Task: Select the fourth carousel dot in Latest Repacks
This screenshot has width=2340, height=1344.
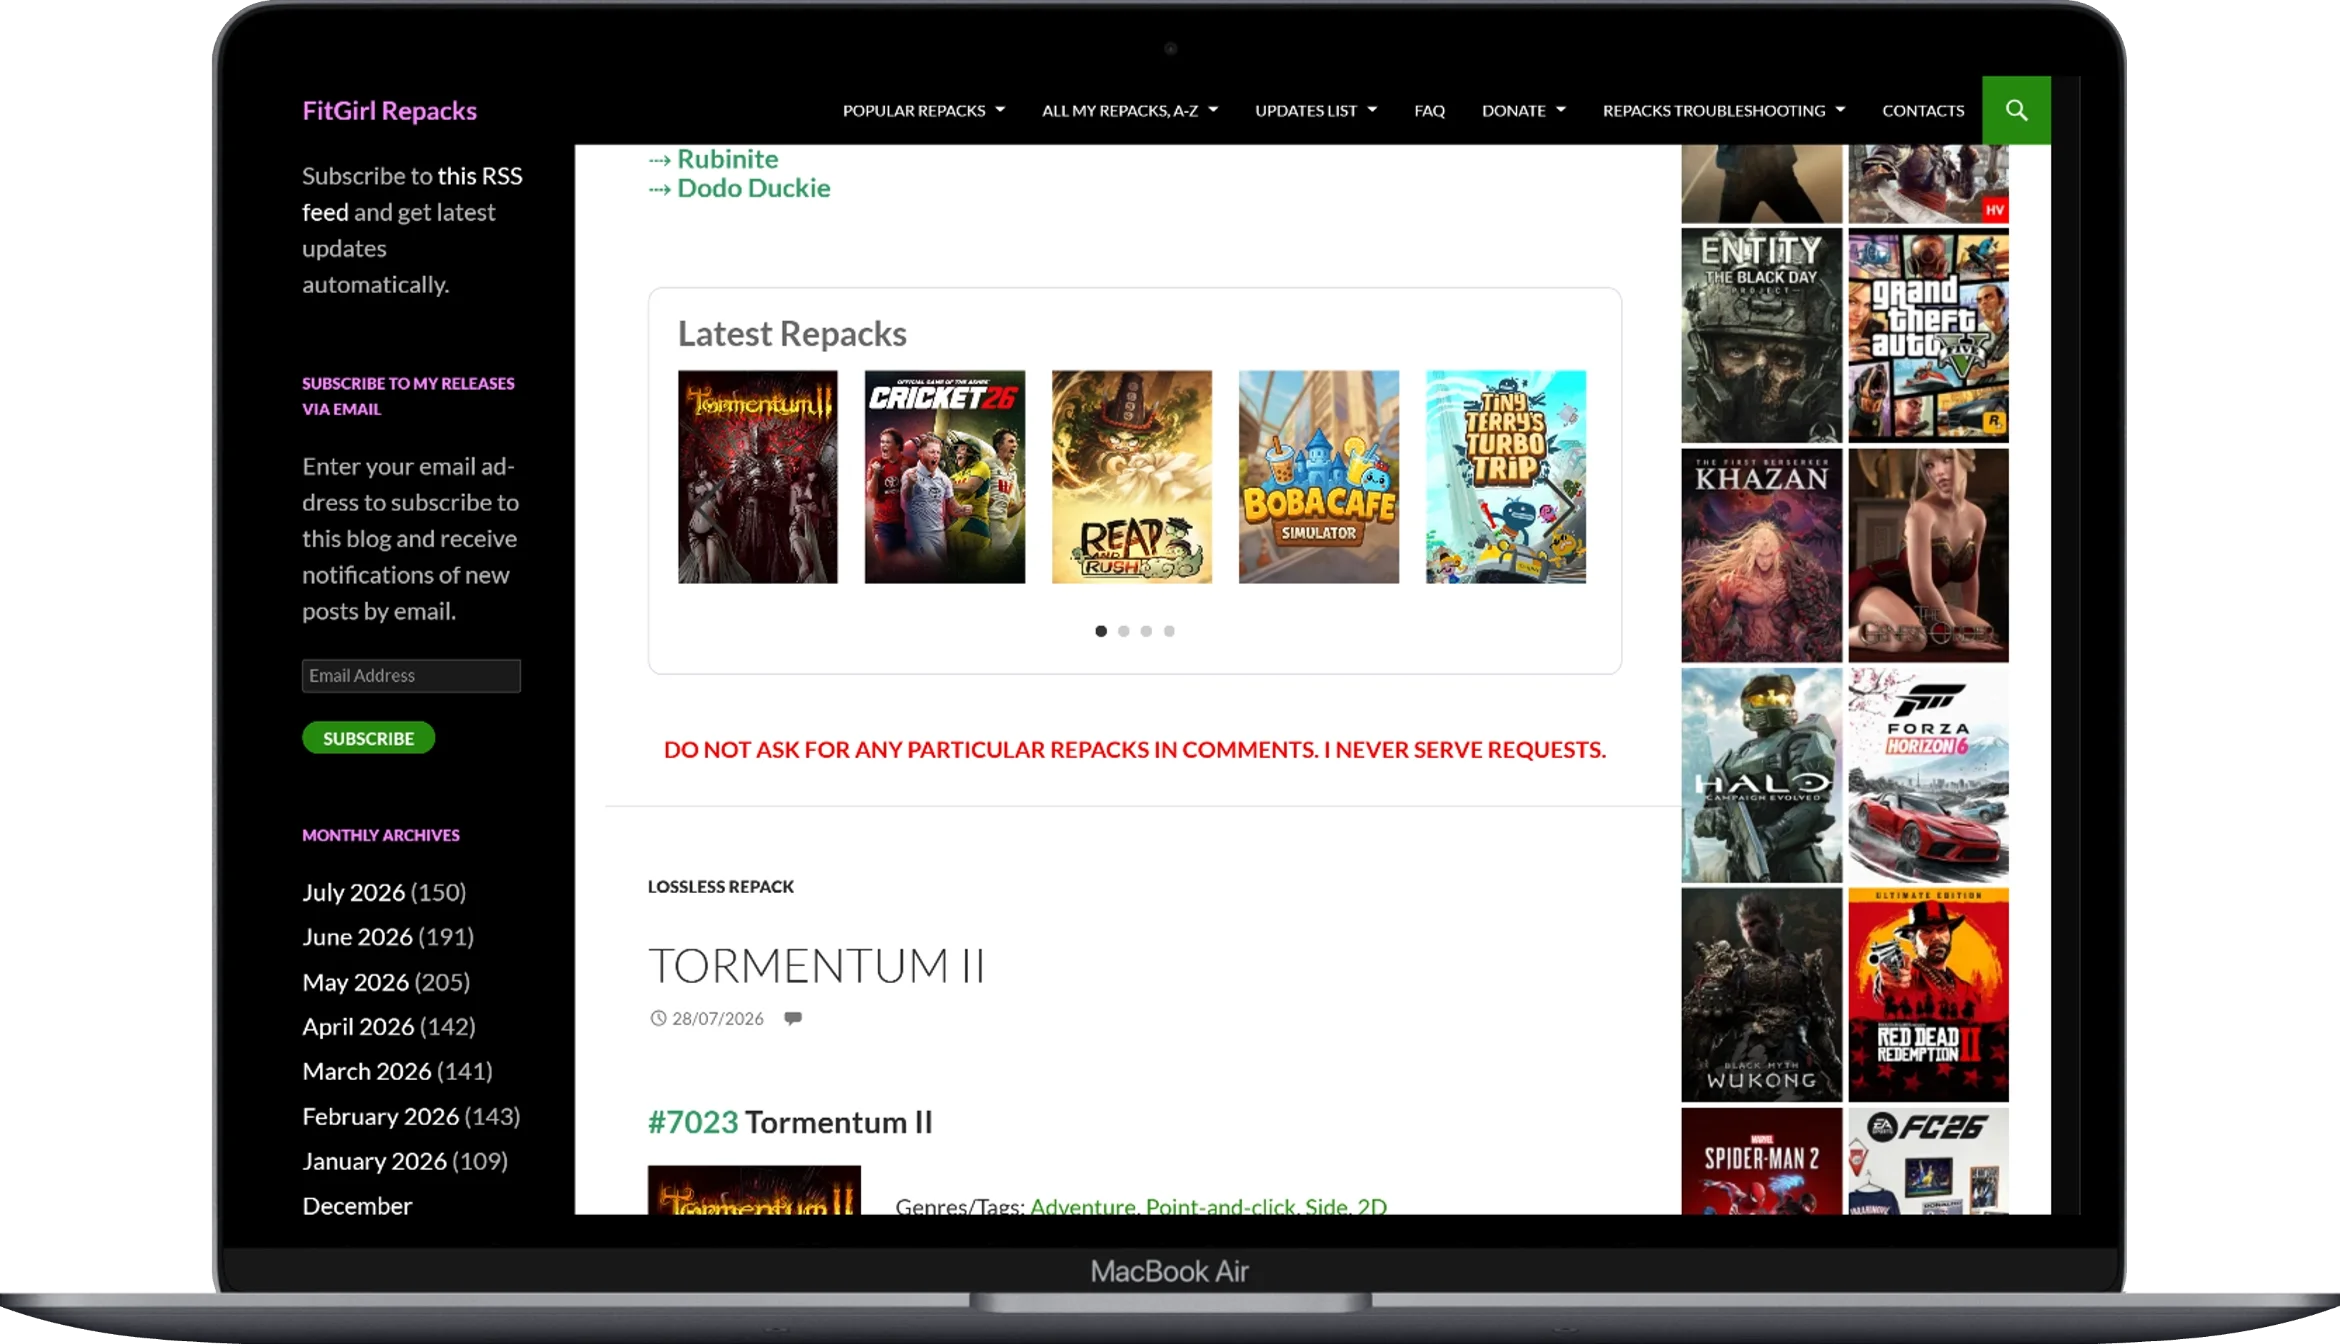Action: point(1169,631)
